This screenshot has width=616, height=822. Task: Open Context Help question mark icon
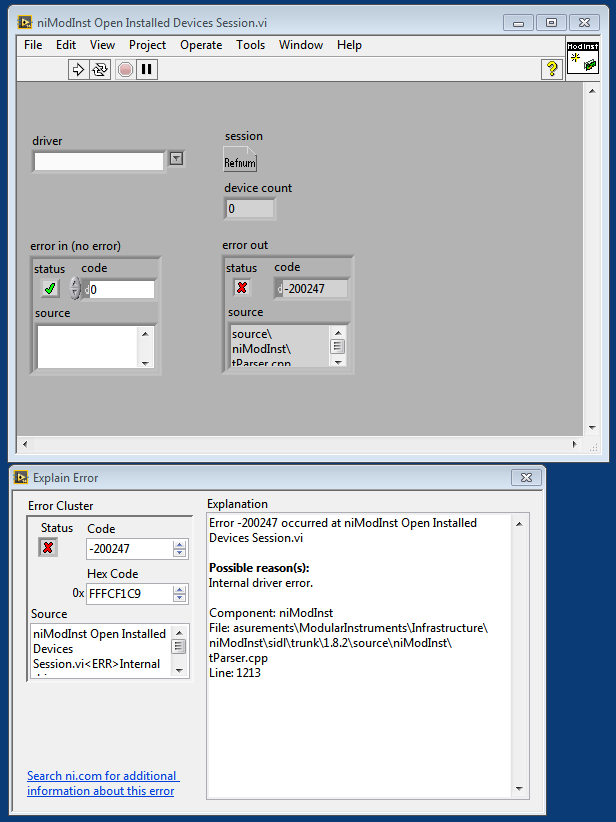tap(552, 69)
